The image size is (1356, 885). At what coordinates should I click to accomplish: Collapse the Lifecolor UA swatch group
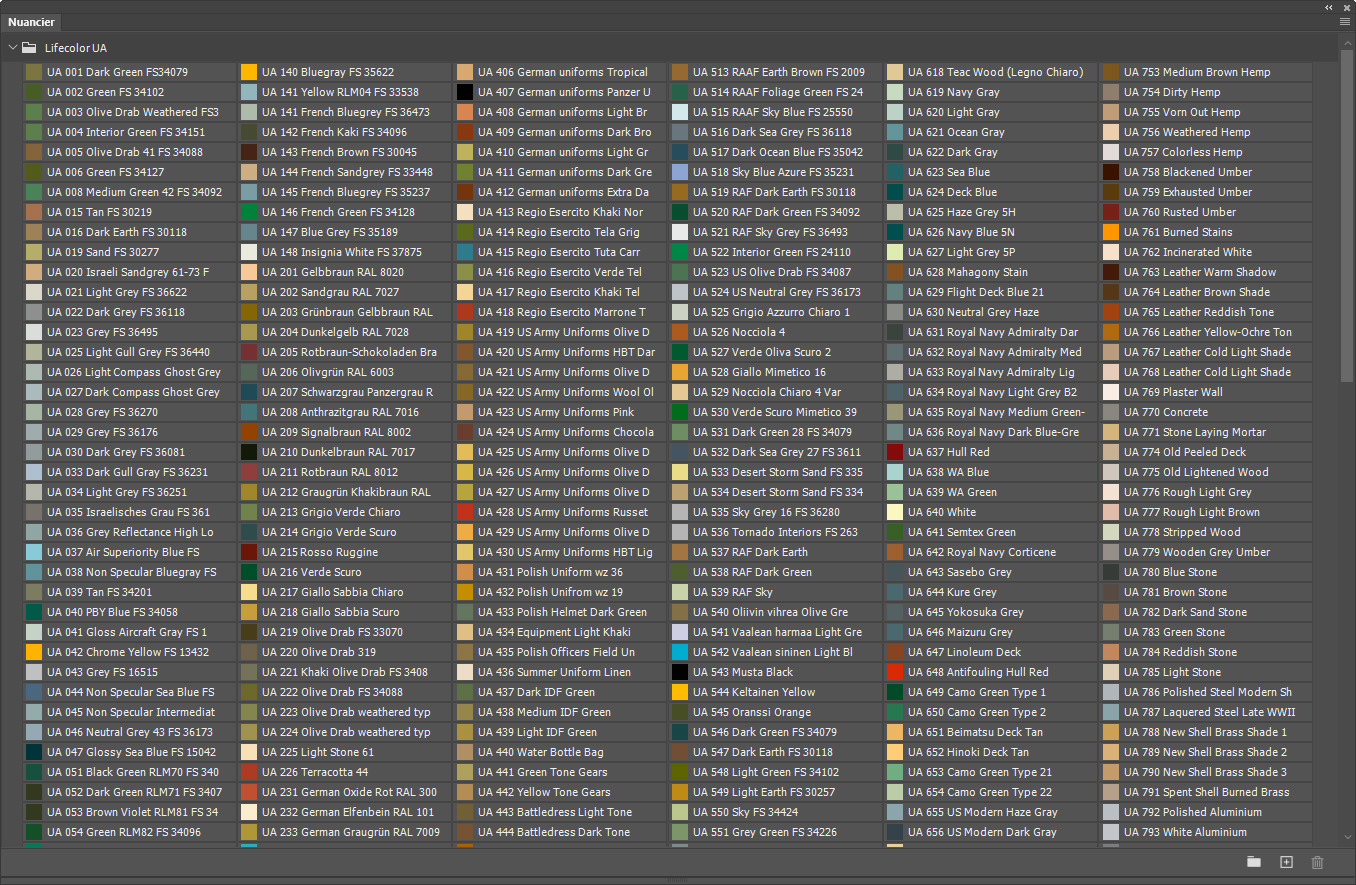[x=12, y=47]
